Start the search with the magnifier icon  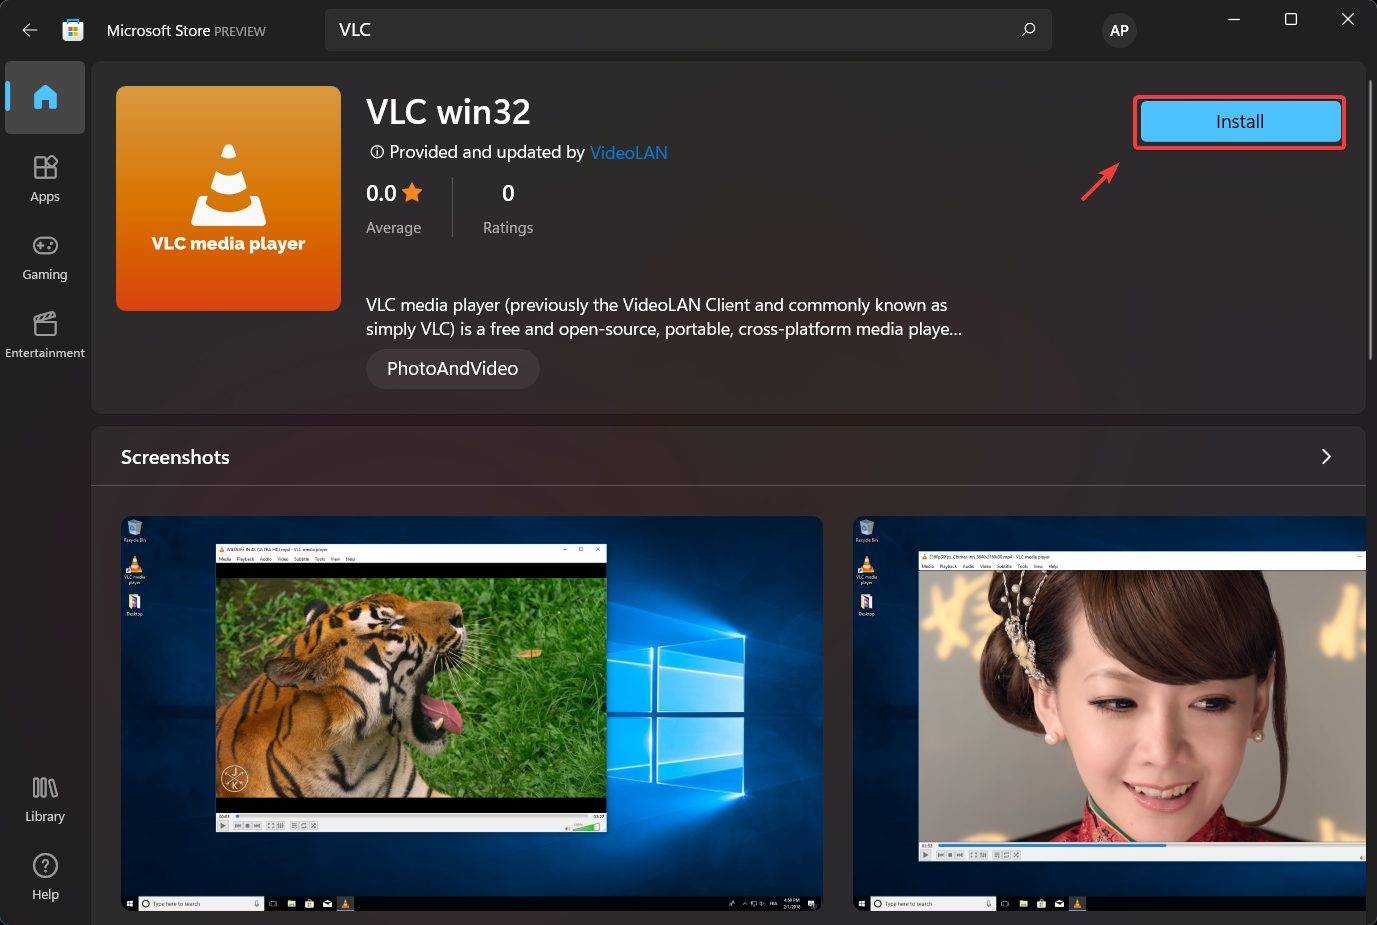(x=1028, y=30)
